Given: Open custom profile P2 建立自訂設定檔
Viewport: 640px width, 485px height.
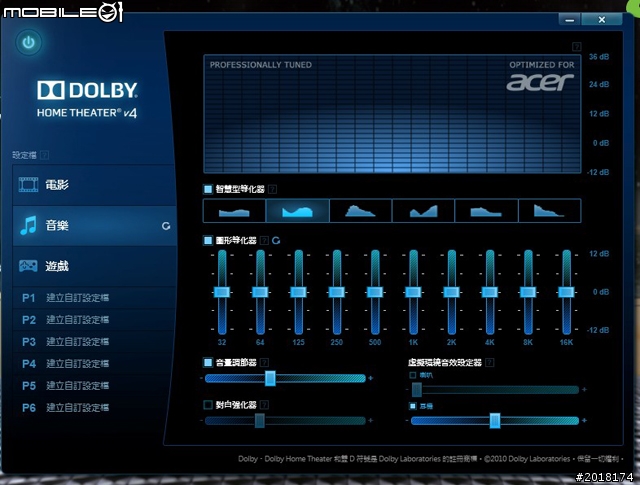Looking at the screenshot, I should coord(94,320).
